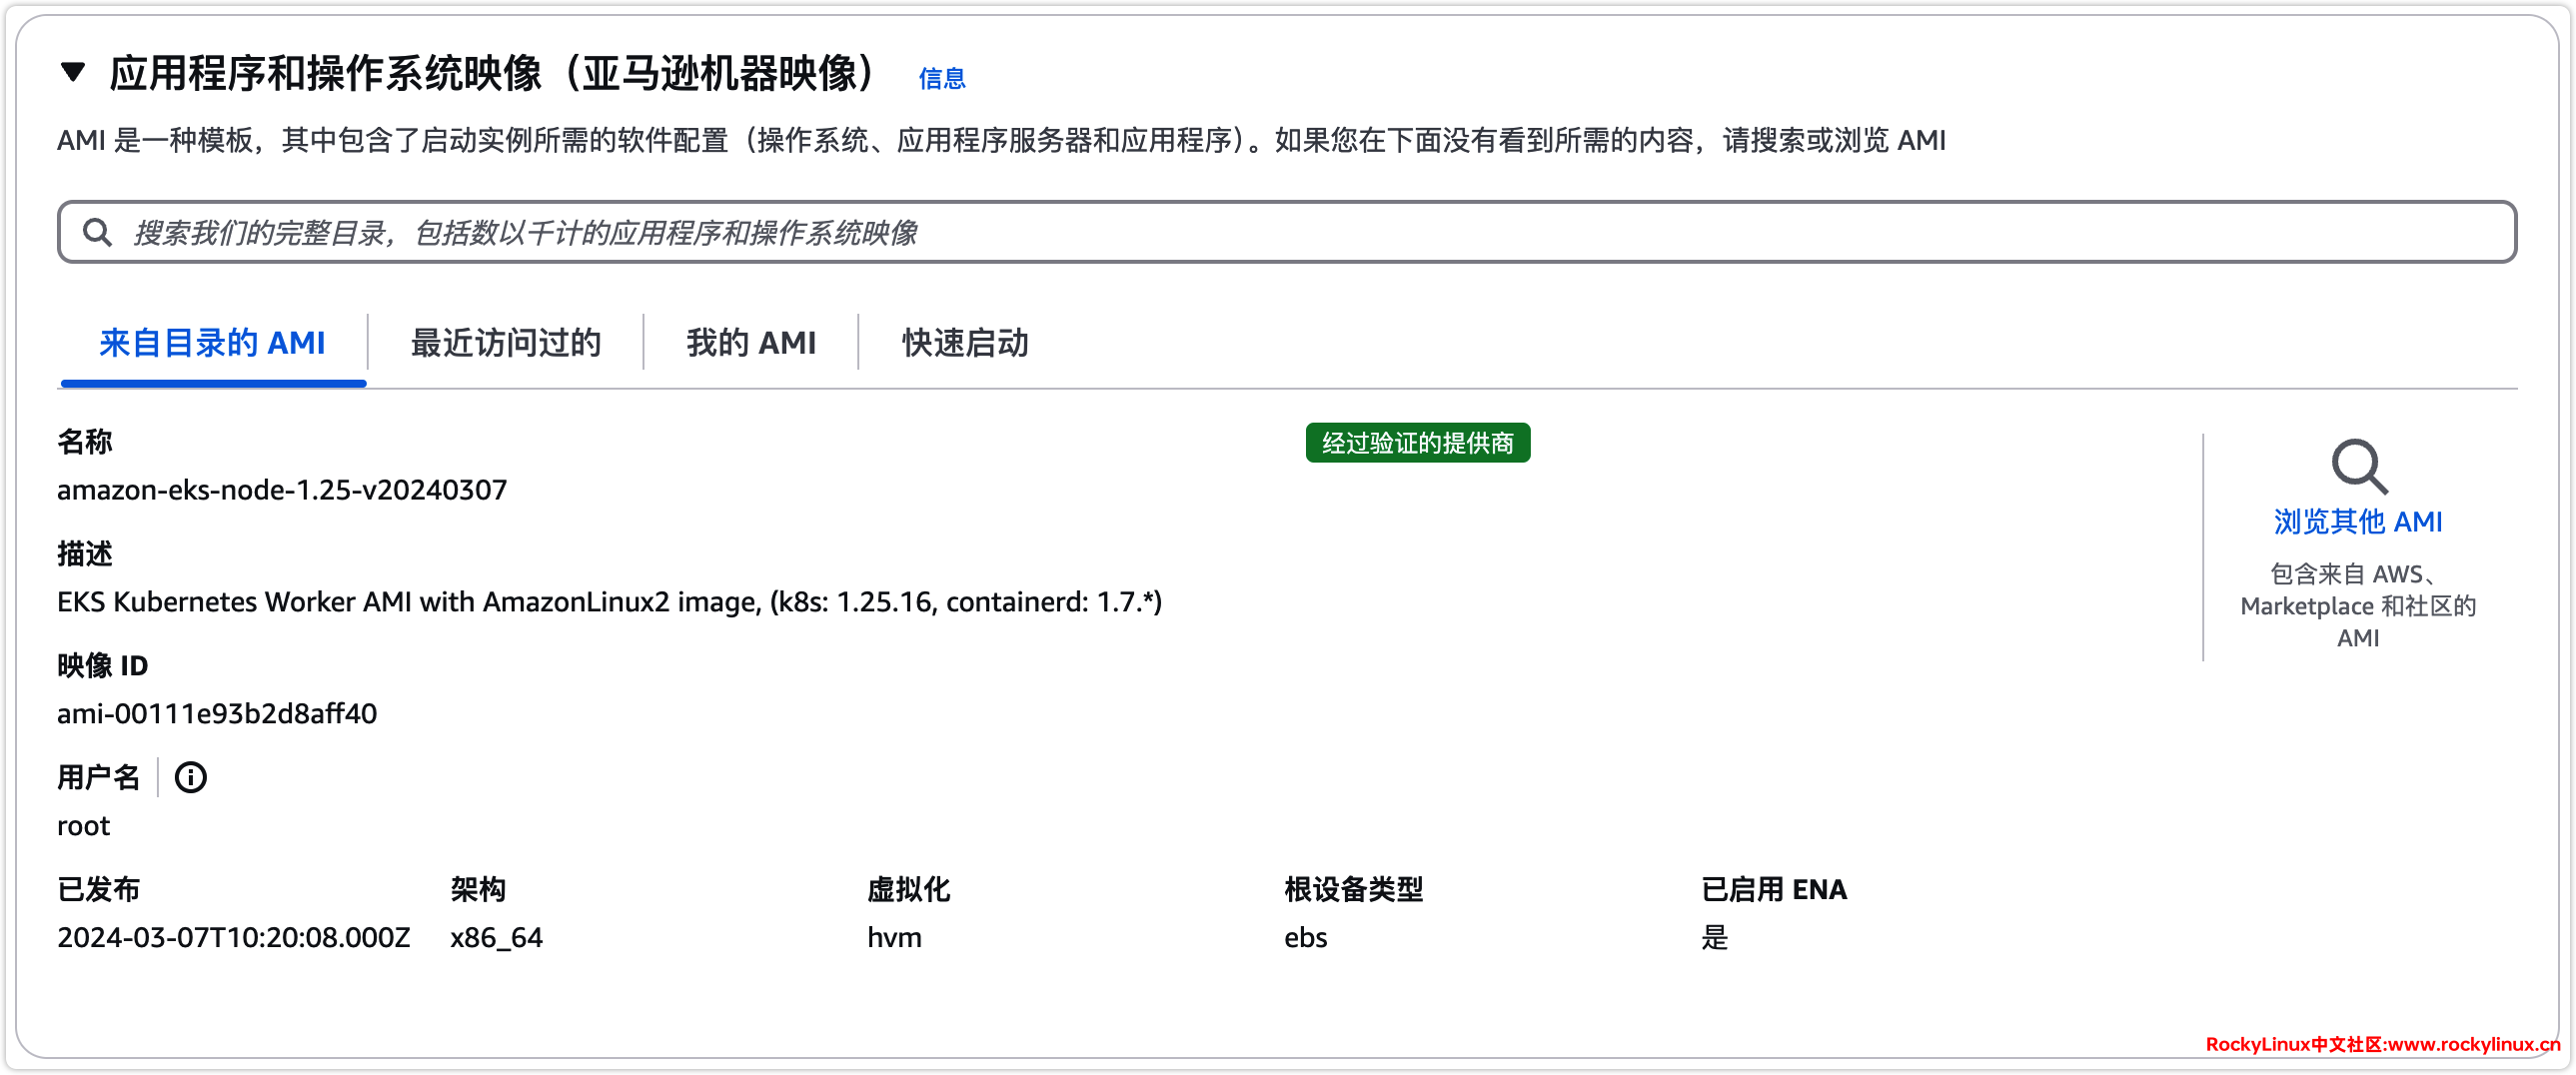Select the 来自目录的 AMI tab

(x=213, y=343)
